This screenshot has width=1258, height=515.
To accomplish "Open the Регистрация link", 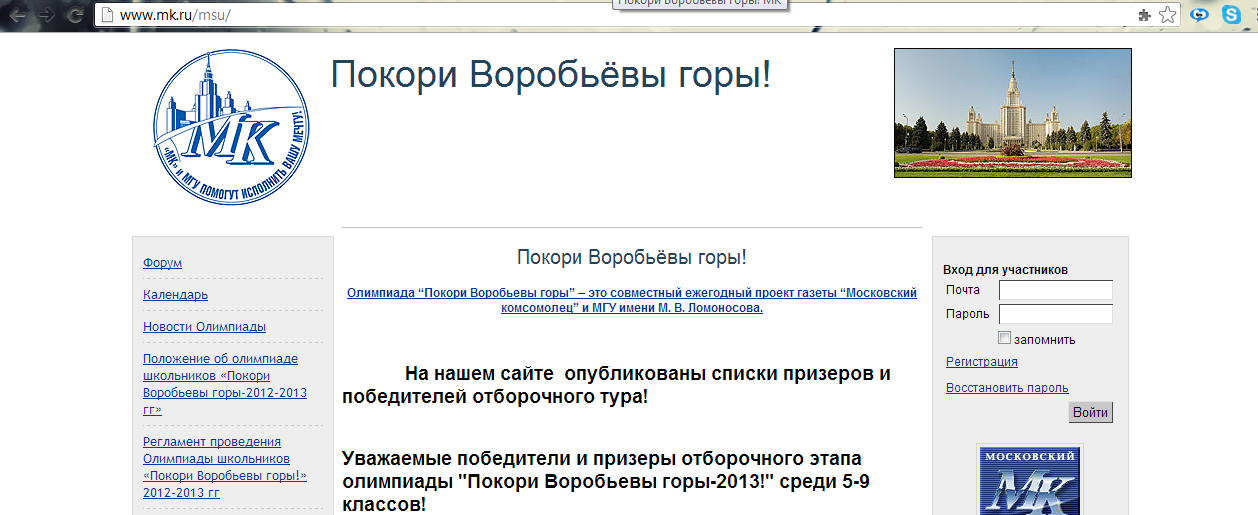I will tap(982, 362).
